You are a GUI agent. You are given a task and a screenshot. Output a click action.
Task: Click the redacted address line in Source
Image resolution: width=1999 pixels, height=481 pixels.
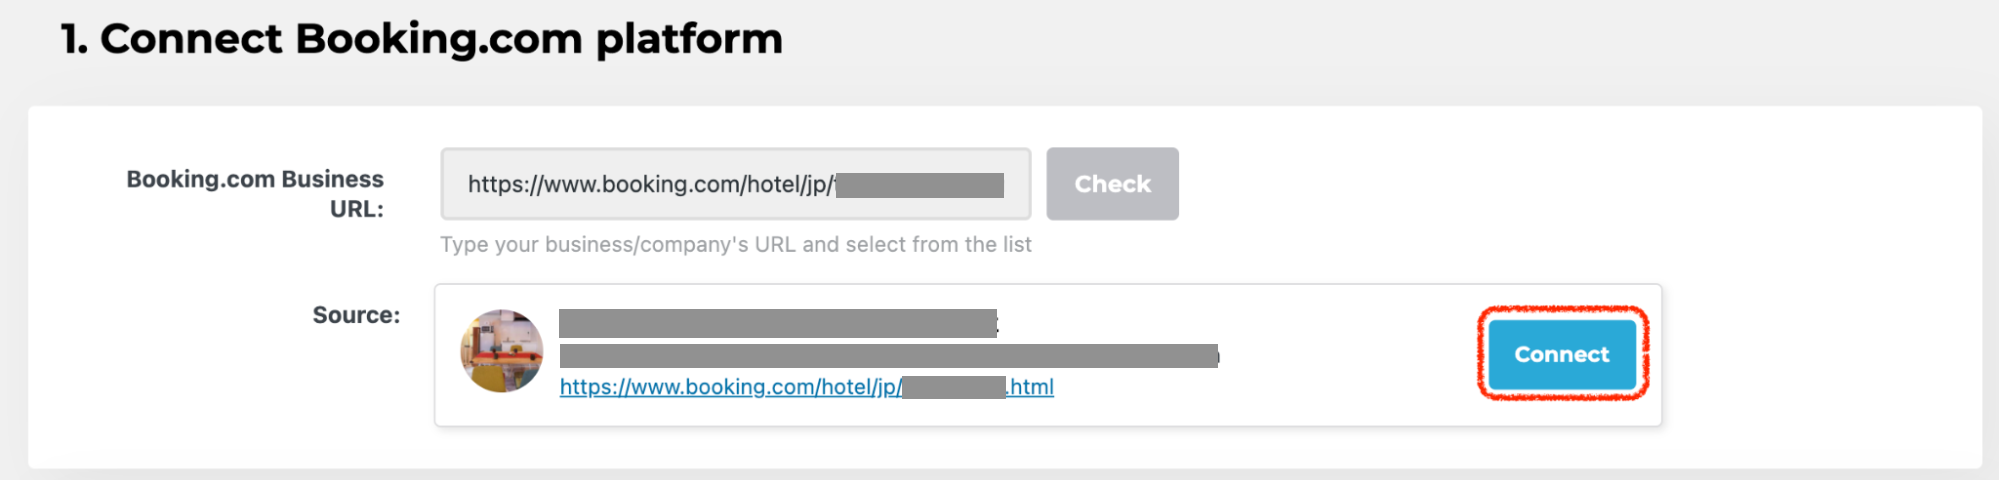coord(888,356)
